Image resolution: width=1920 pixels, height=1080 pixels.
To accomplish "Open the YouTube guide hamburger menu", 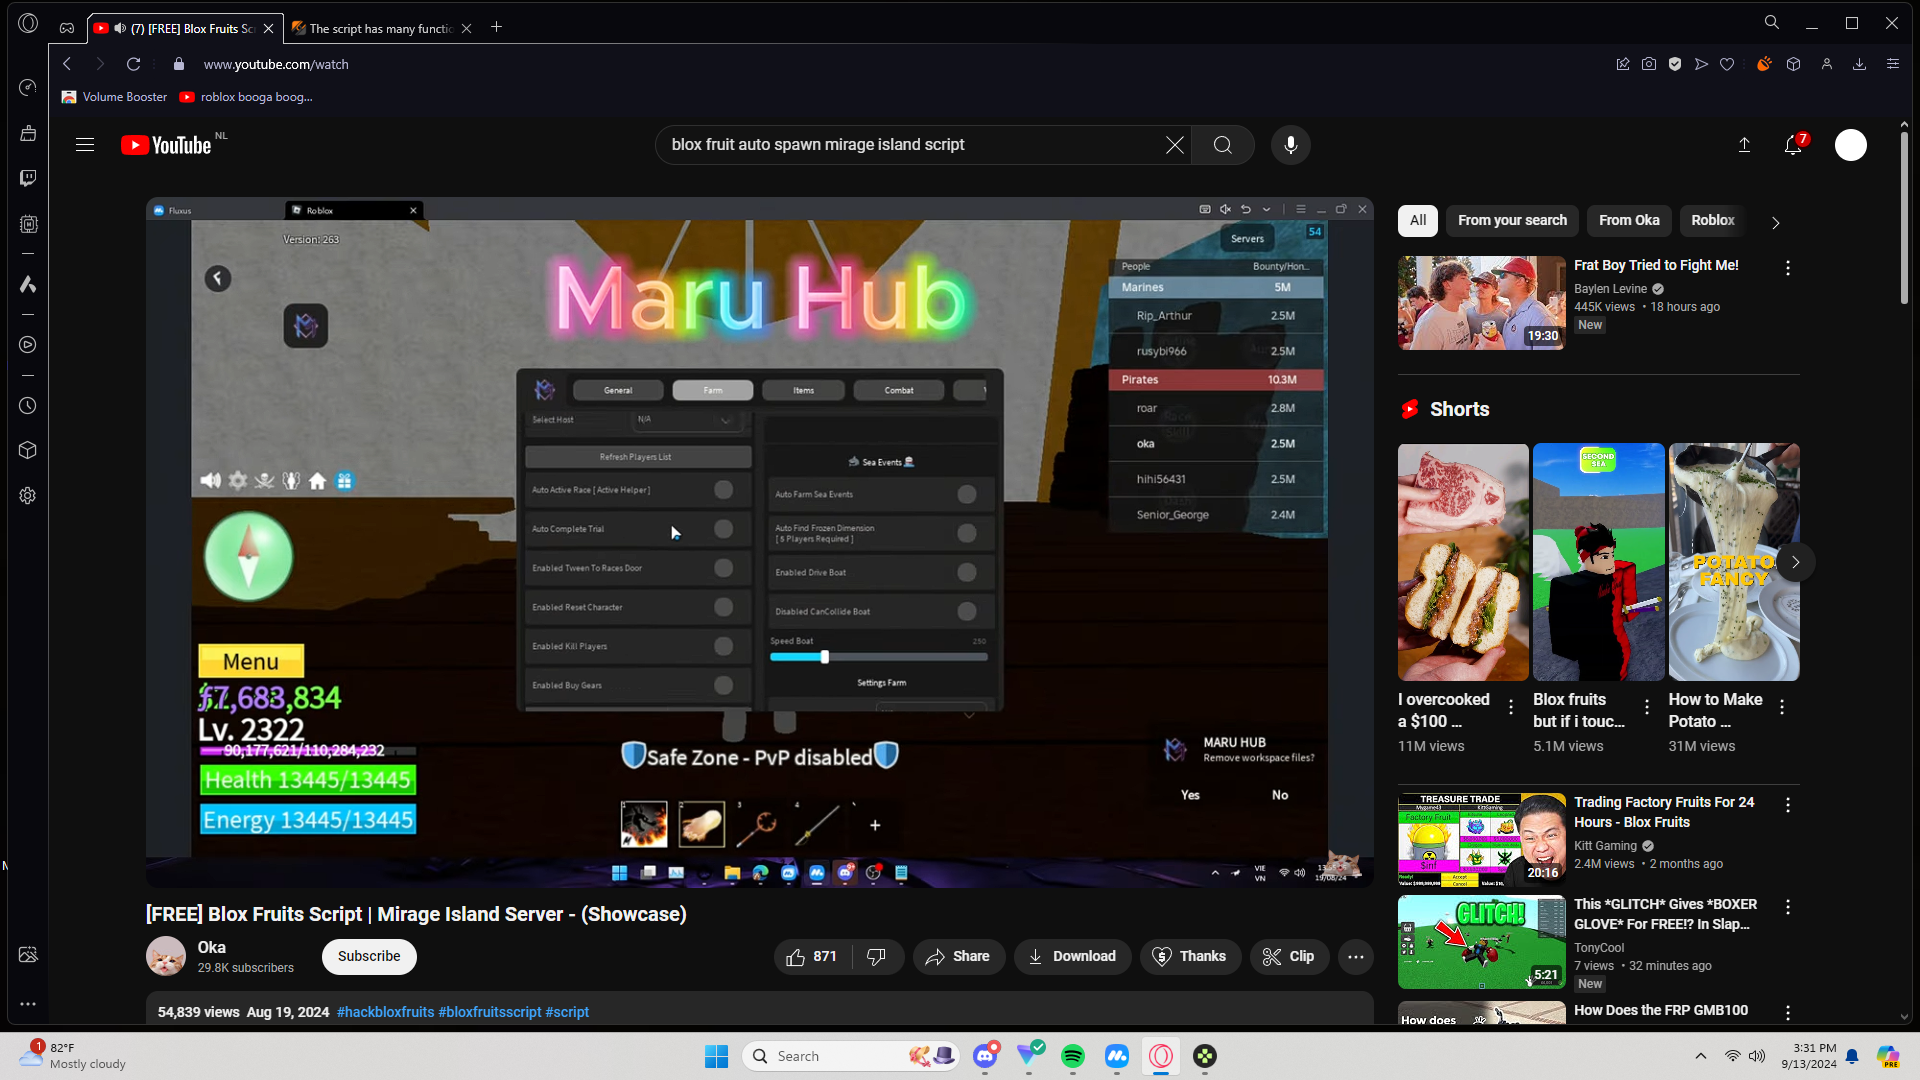I will coord(85,145).
